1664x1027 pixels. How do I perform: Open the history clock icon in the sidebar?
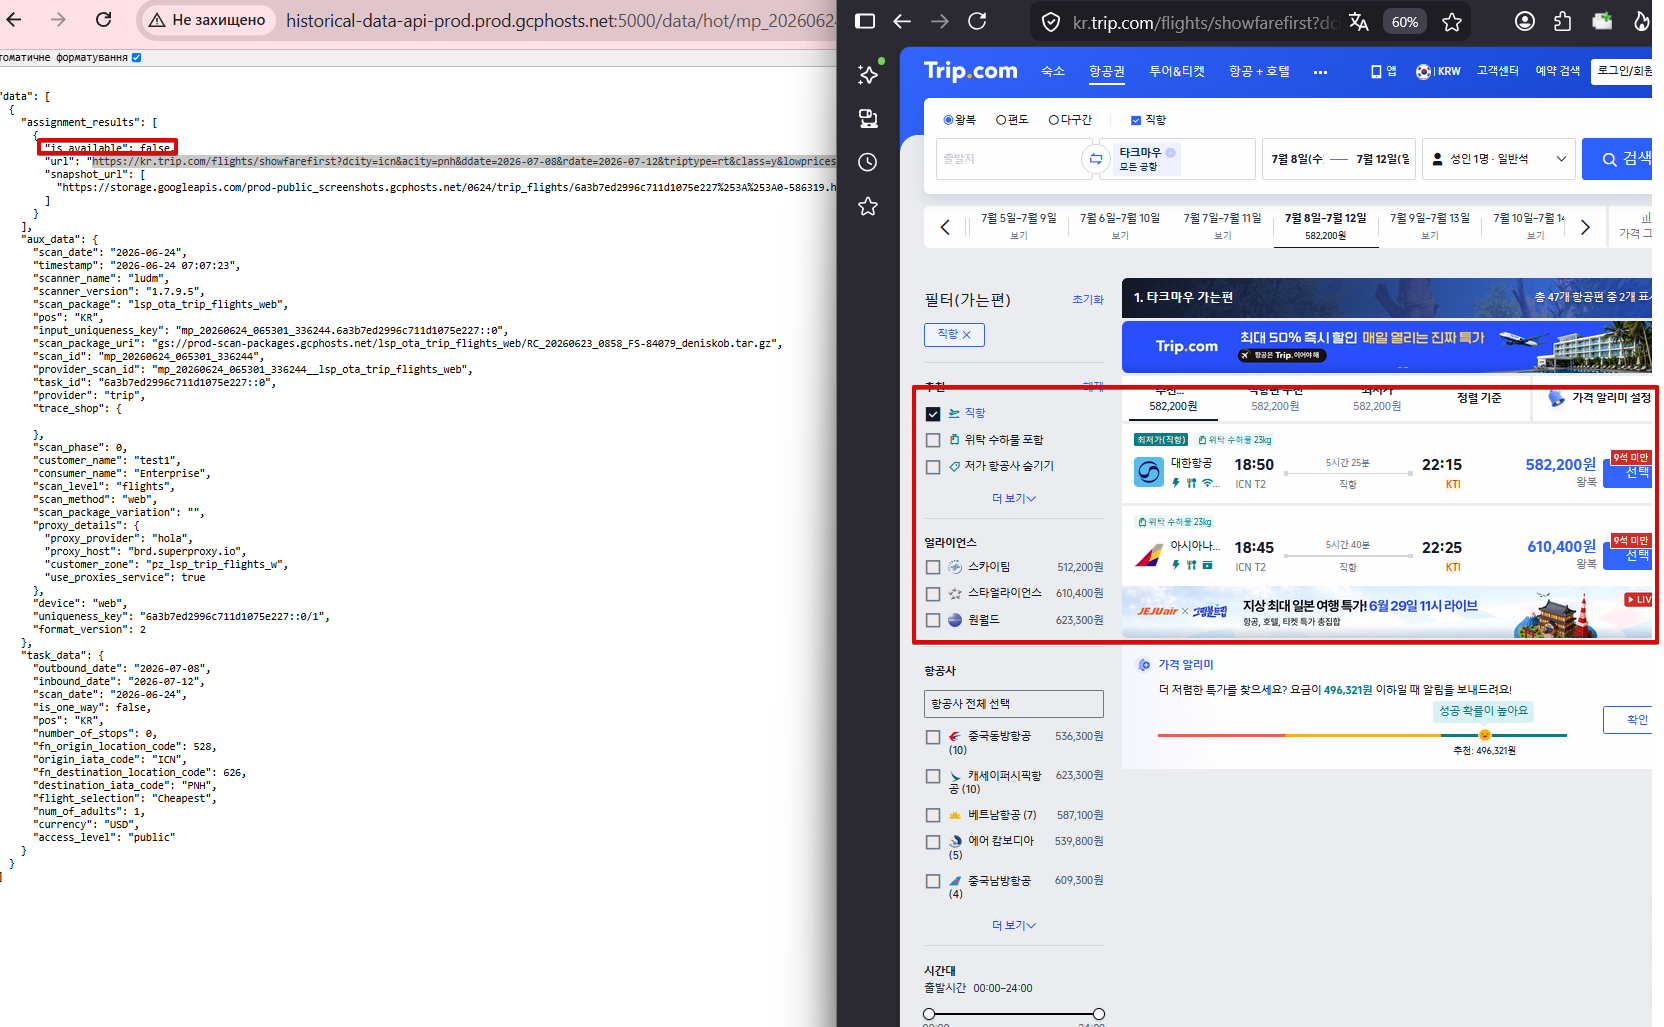868,162
